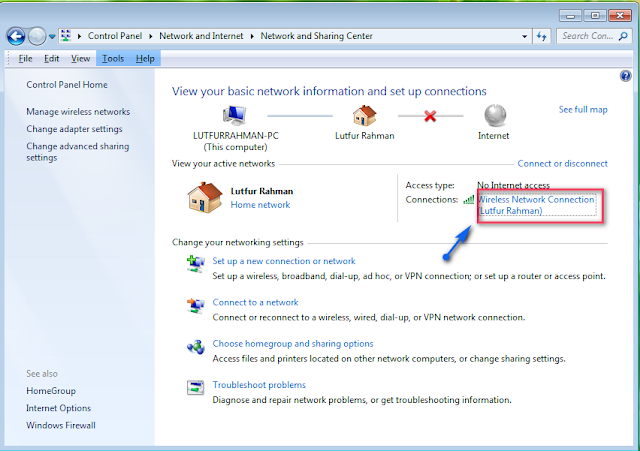Close the Network and Sharing Center window
Image resolution: width=640 pixels, height=451 pixels.
coord(620,16)
